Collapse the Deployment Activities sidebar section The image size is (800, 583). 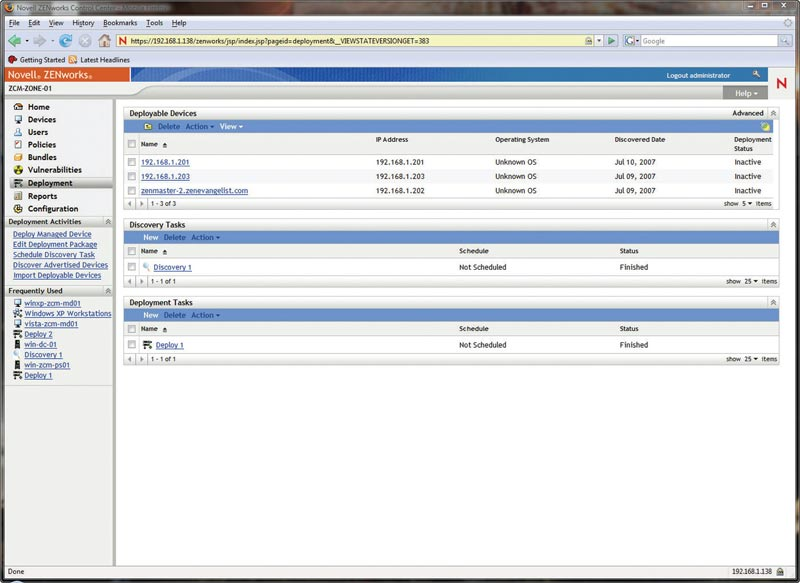coord(108,221)
